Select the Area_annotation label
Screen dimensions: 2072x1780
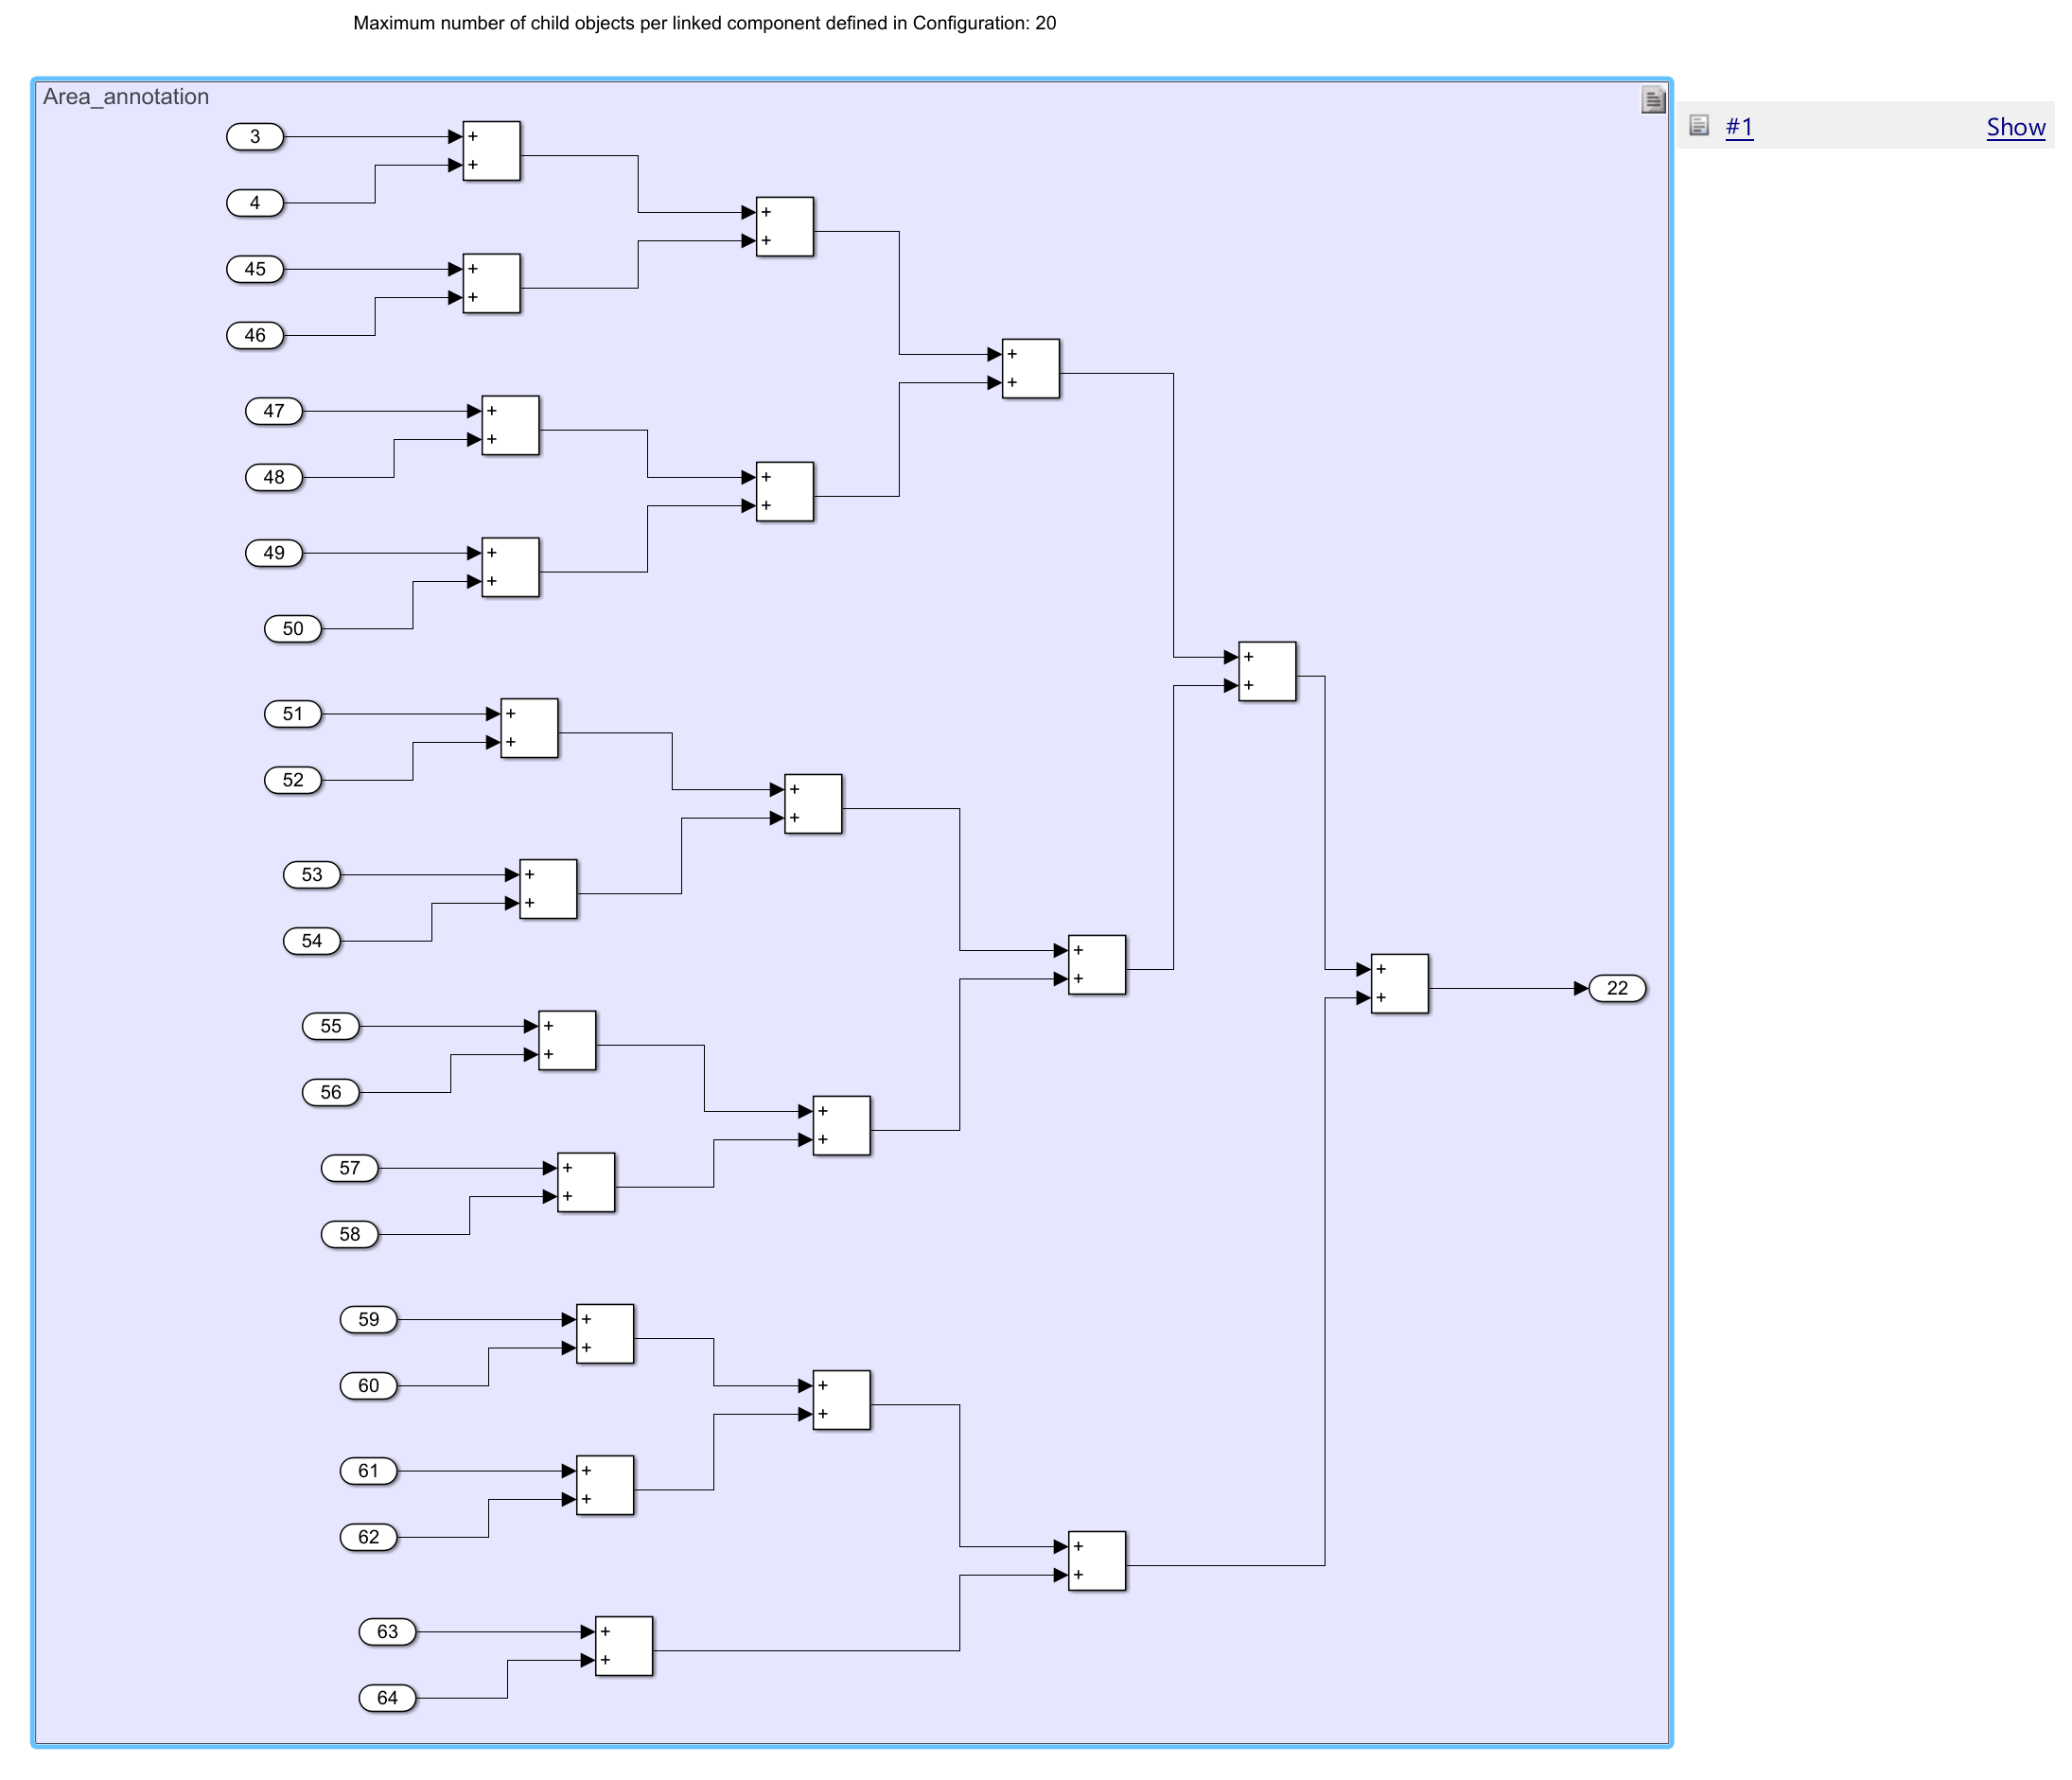(x=127, y=97)
